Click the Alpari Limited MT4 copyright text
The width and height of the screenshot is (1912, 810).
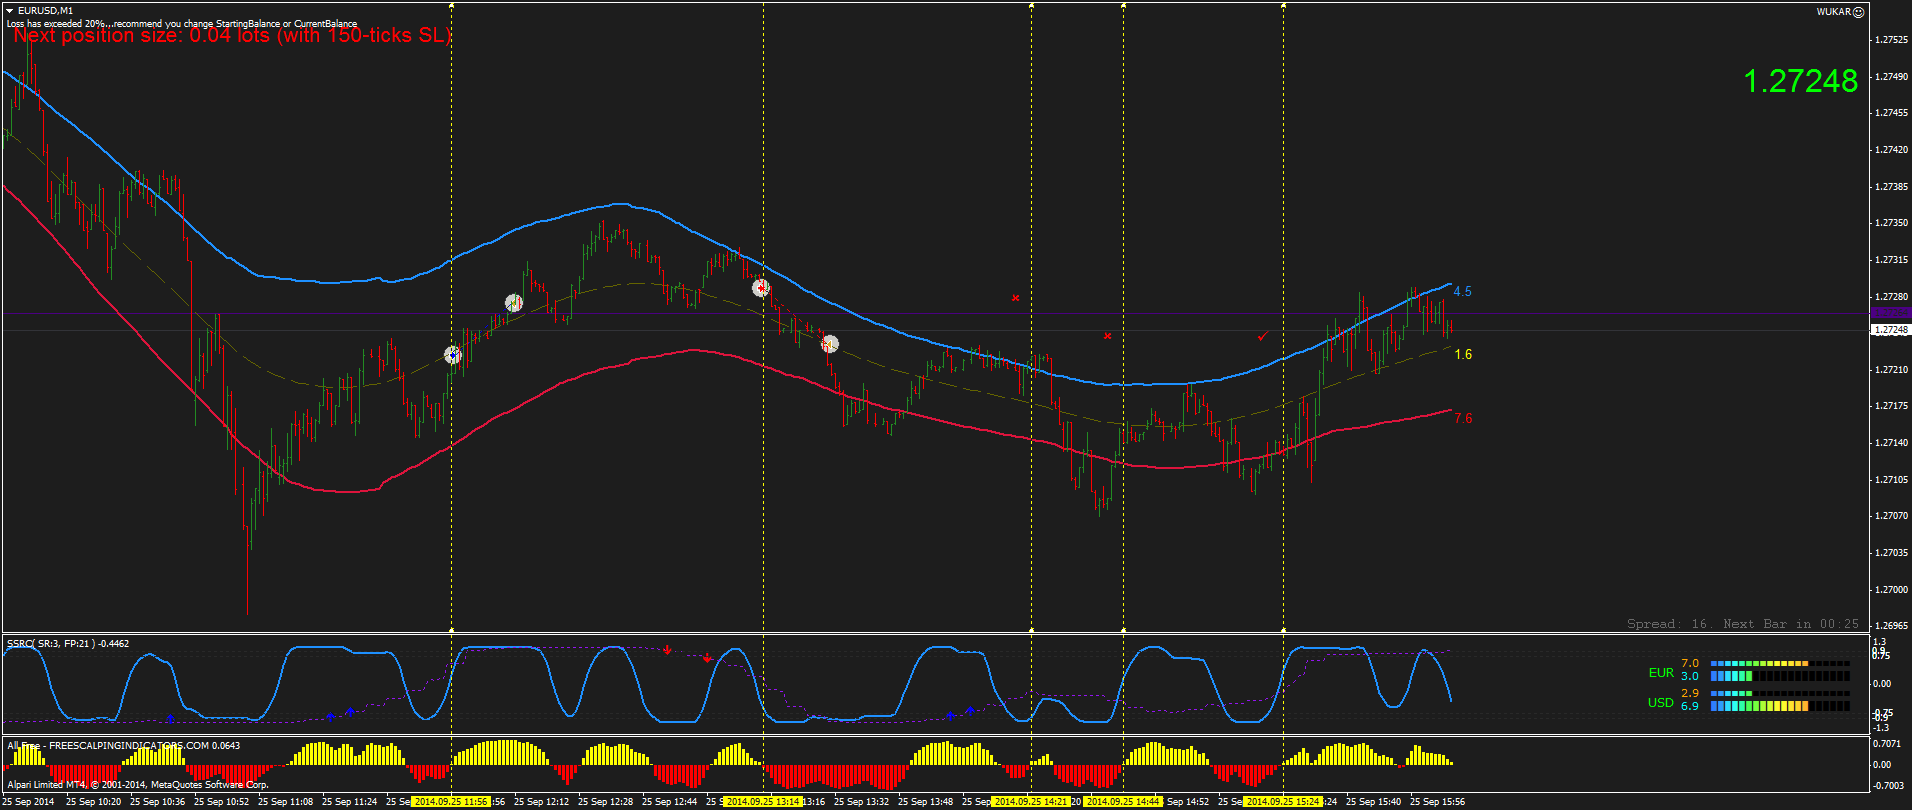click(138, 785)
